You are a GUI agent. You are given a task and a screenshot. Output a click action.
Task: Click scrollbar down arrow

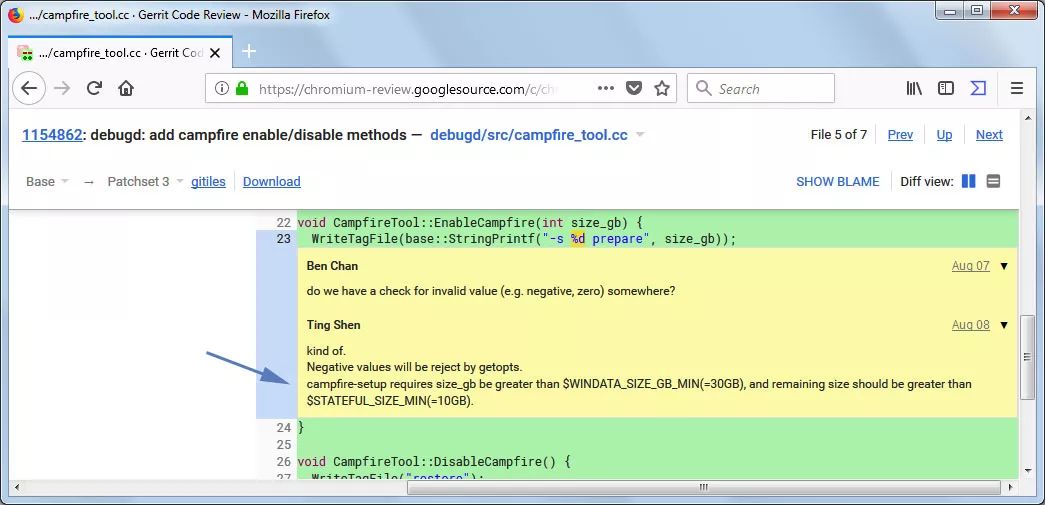pos(1027,472)
